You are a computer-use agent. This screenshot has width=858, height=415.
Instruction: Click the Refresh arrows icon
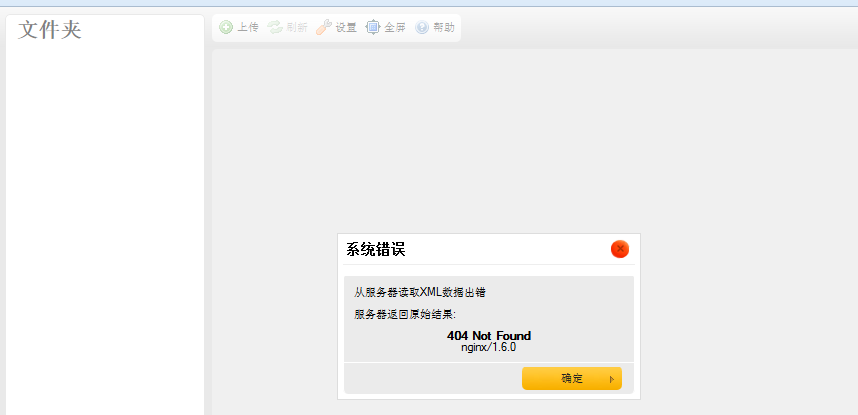(275, 27)
